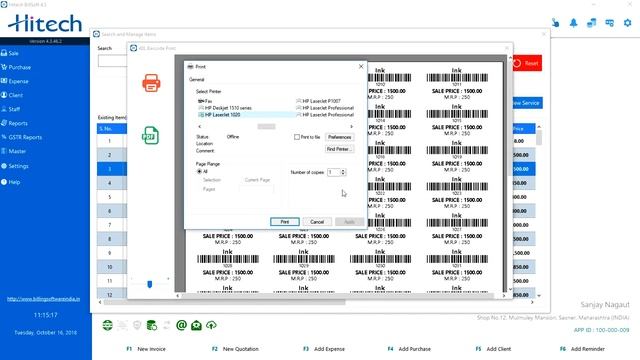640x360 pixels.
Task: Click the application settings gear icon
Action: point(628,23)
